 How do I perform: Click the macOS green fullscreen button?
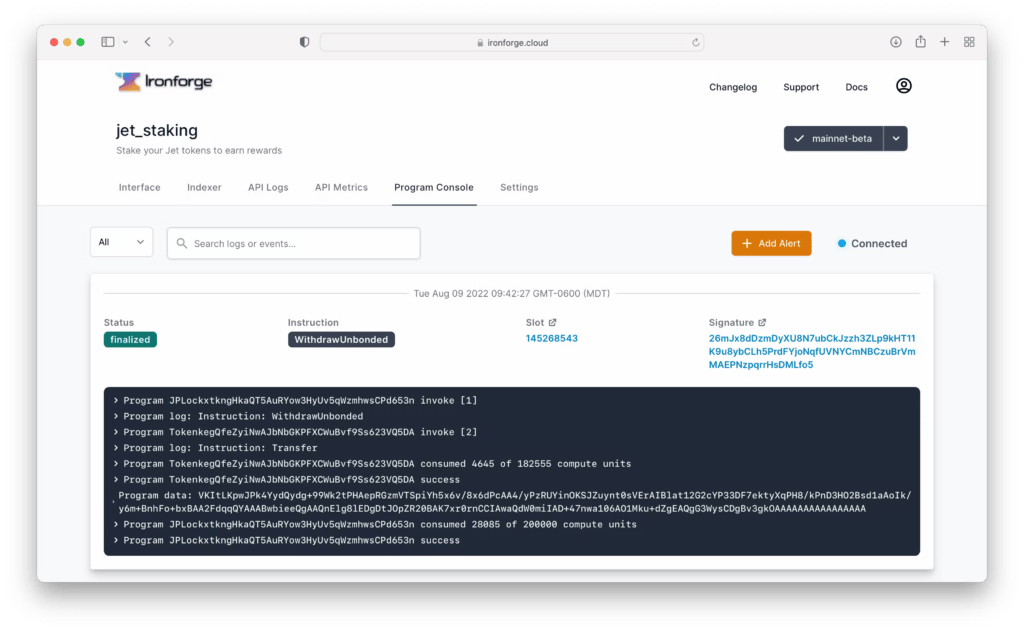[x=80, y=42]
